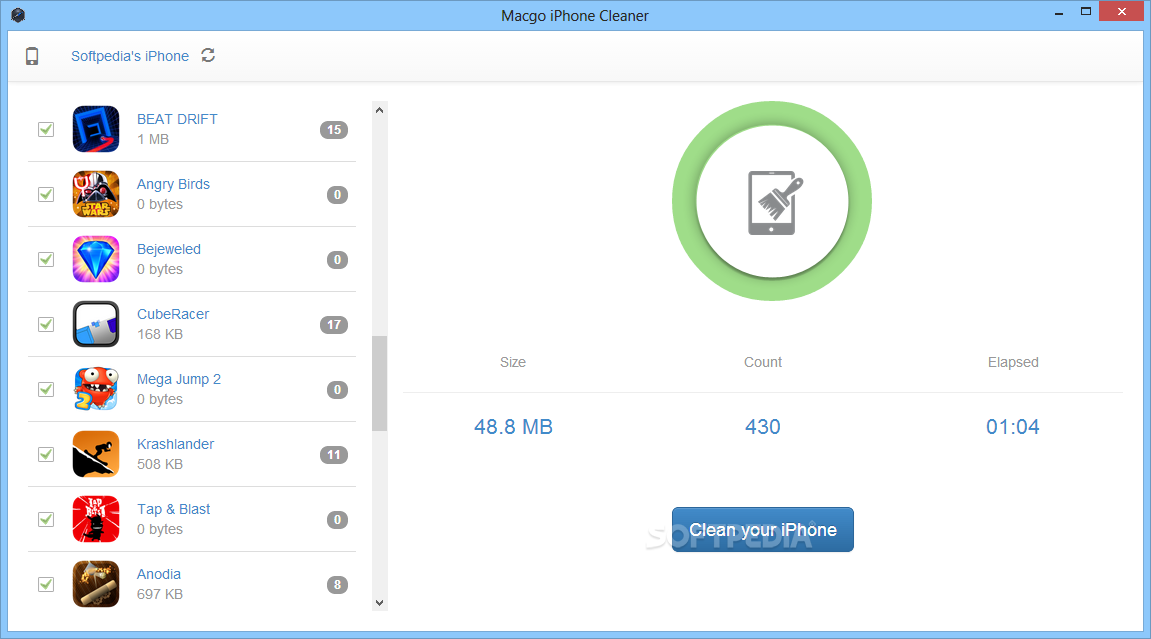The width and height of the screenshot is (1151, 639).
Task: Click the Bejeweled count badge 0
Action: coord(337,260)
